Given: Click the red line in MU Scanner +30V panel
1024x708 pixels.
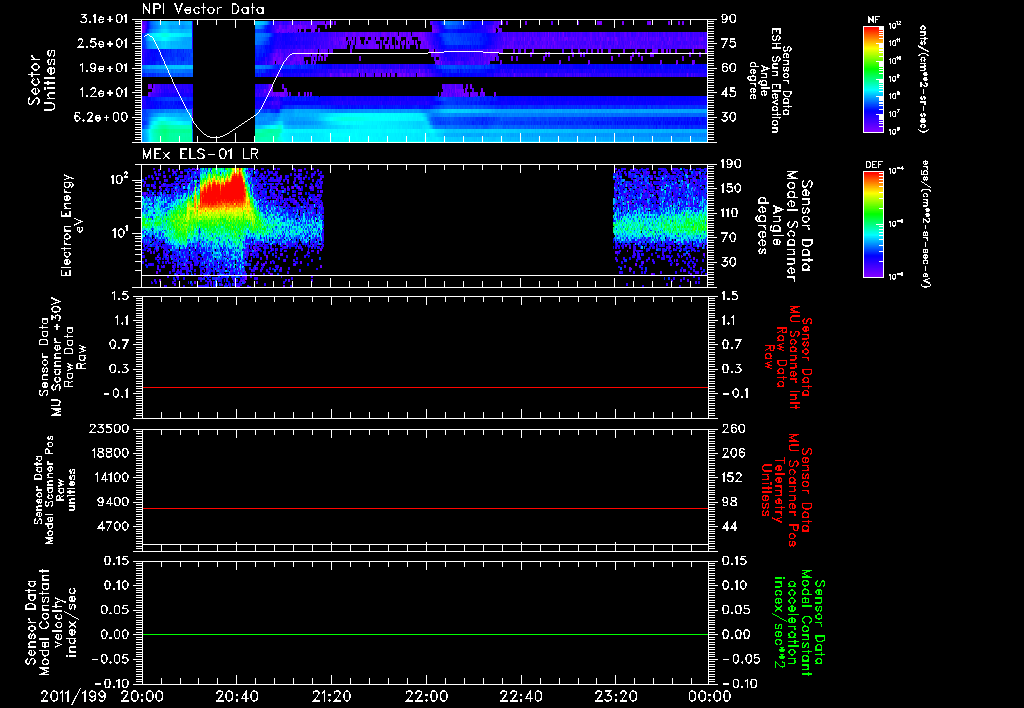Looking at the screenshot, I should (425, 387).
